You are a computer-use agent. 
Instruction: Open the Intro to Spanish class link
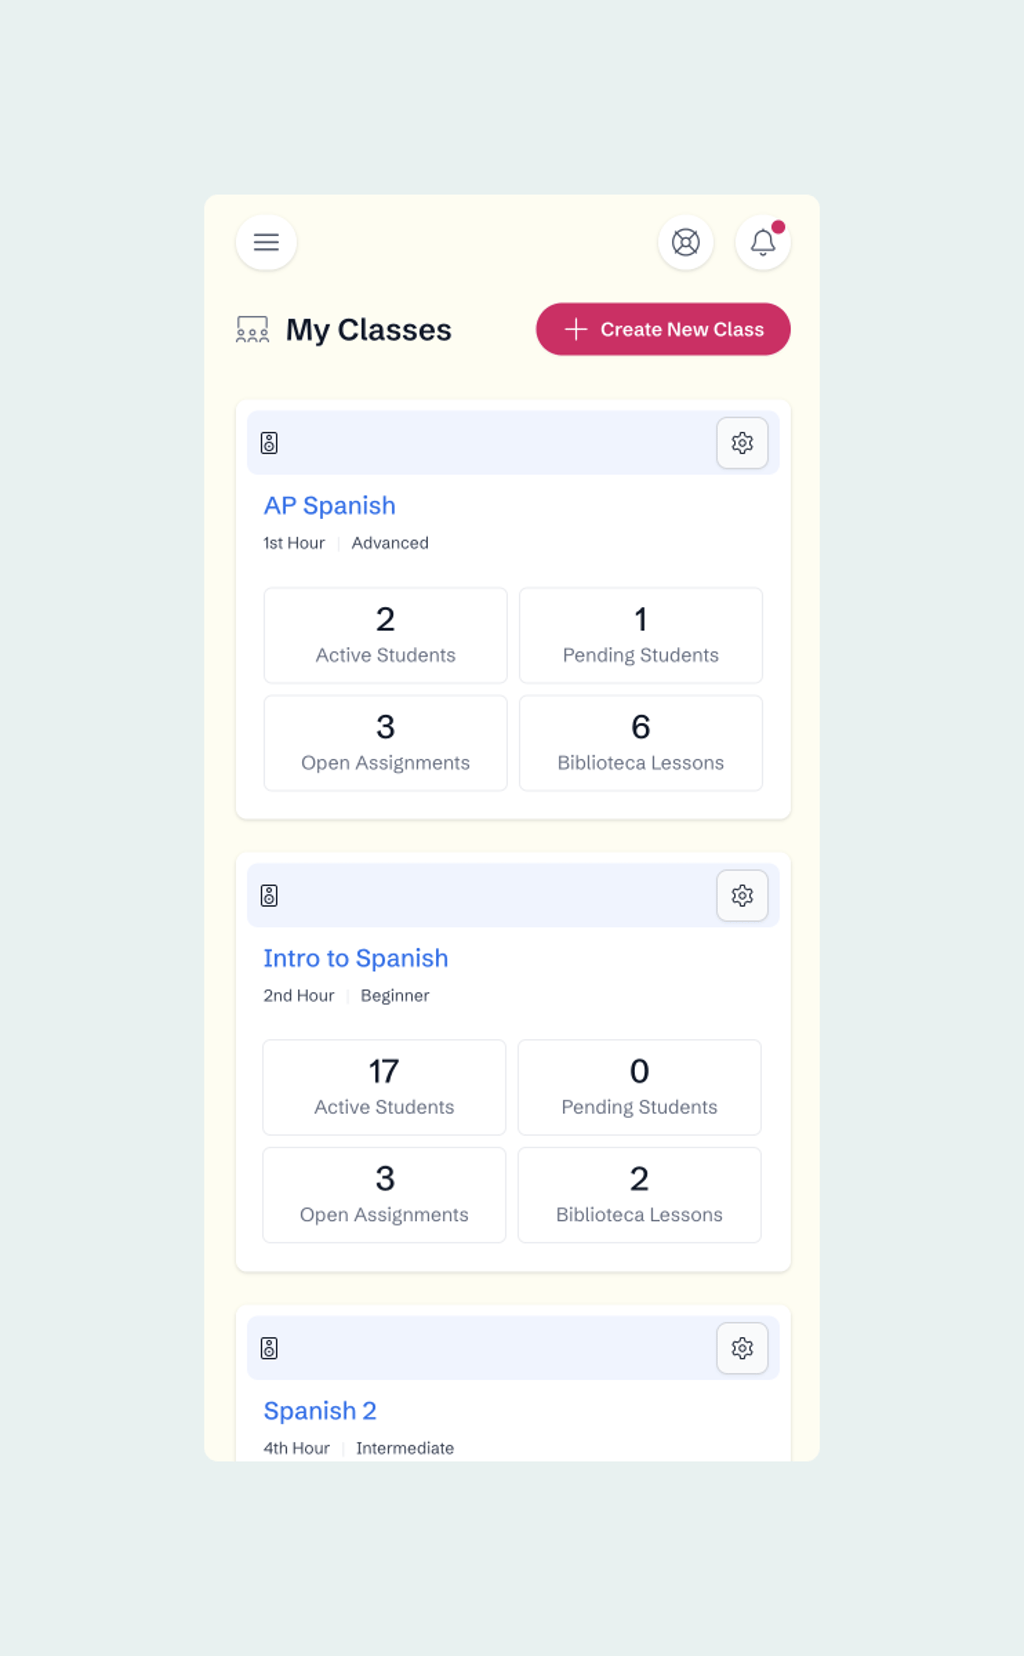point(355,958)
